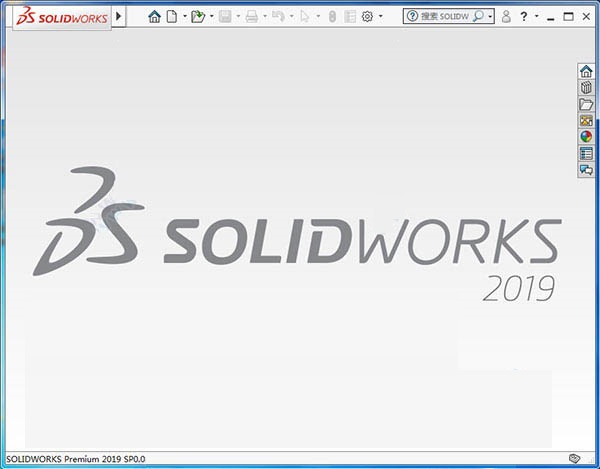Viewport: 600px width, 469px height.
Task: Expand the Help dropdown arrow
Action: click(x=536, y=16)
